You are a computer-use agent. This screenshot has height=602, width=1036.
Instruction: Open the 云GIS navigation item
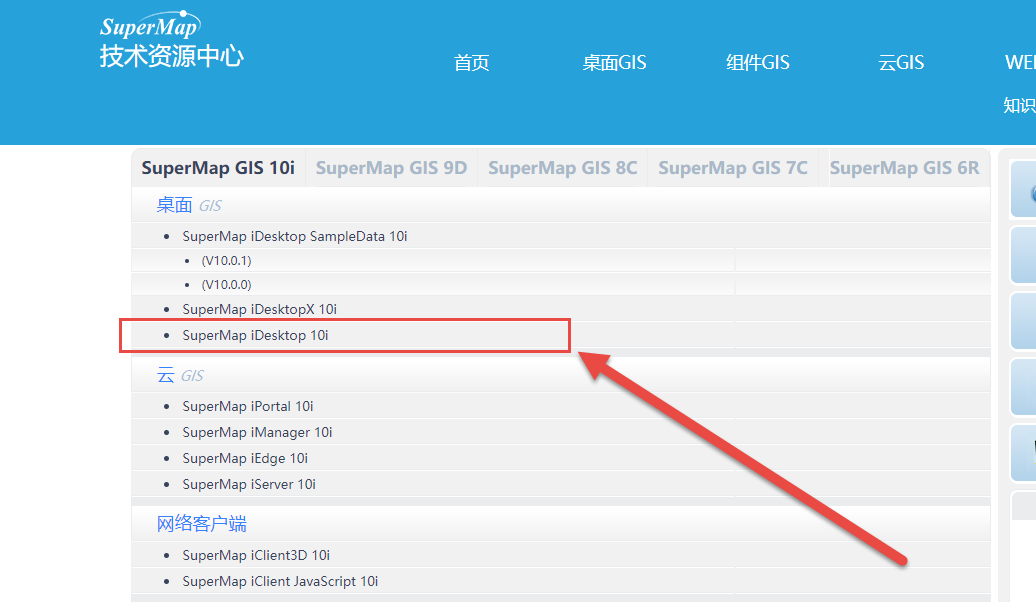(901, 63)
